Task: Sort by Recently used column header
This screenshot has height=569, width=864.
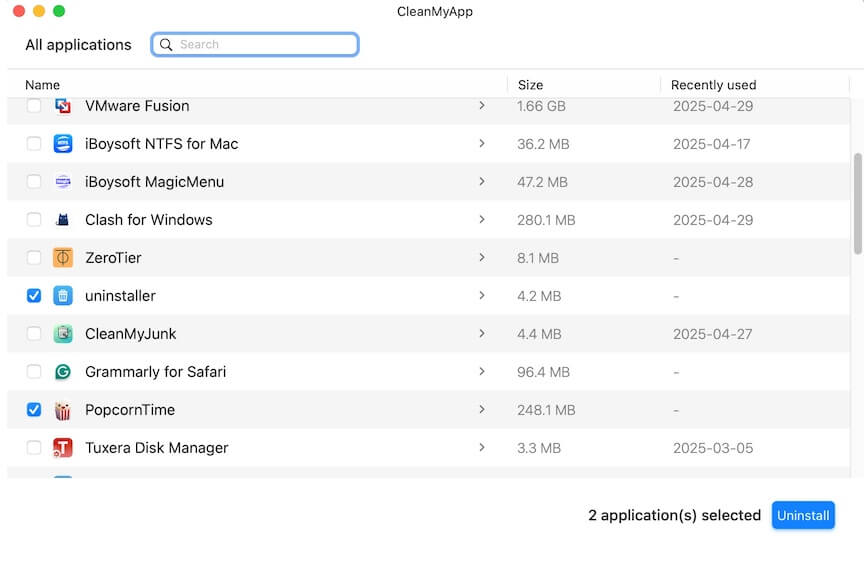Action: click(713, 85)
